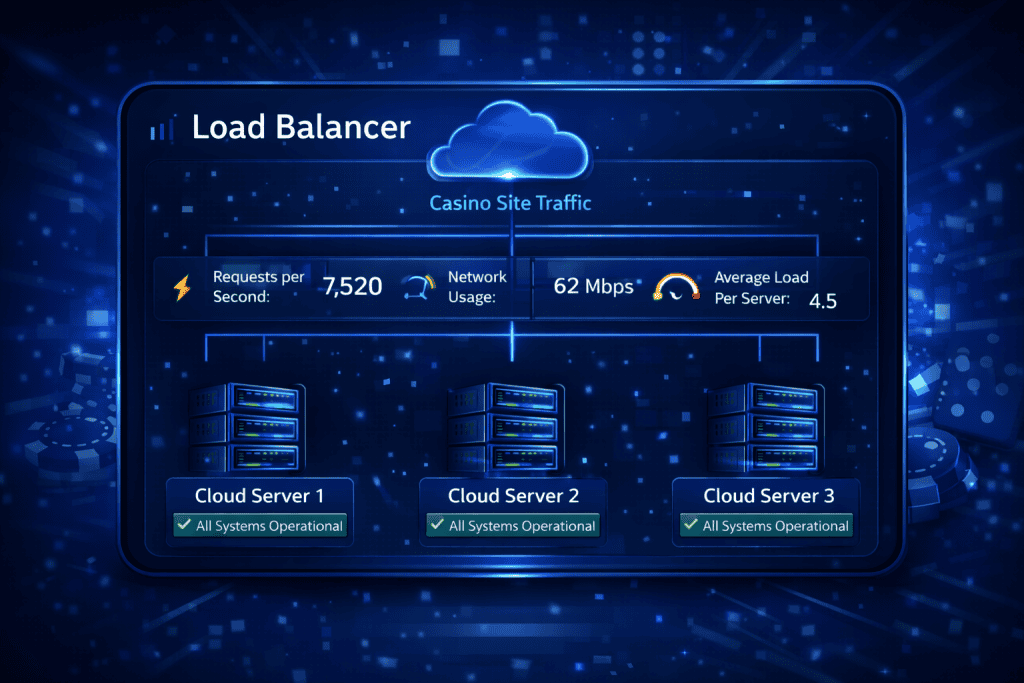Click the 7,520 requests value field
1024x683 pixels.
pyautogui.click(x=352, y=286)
